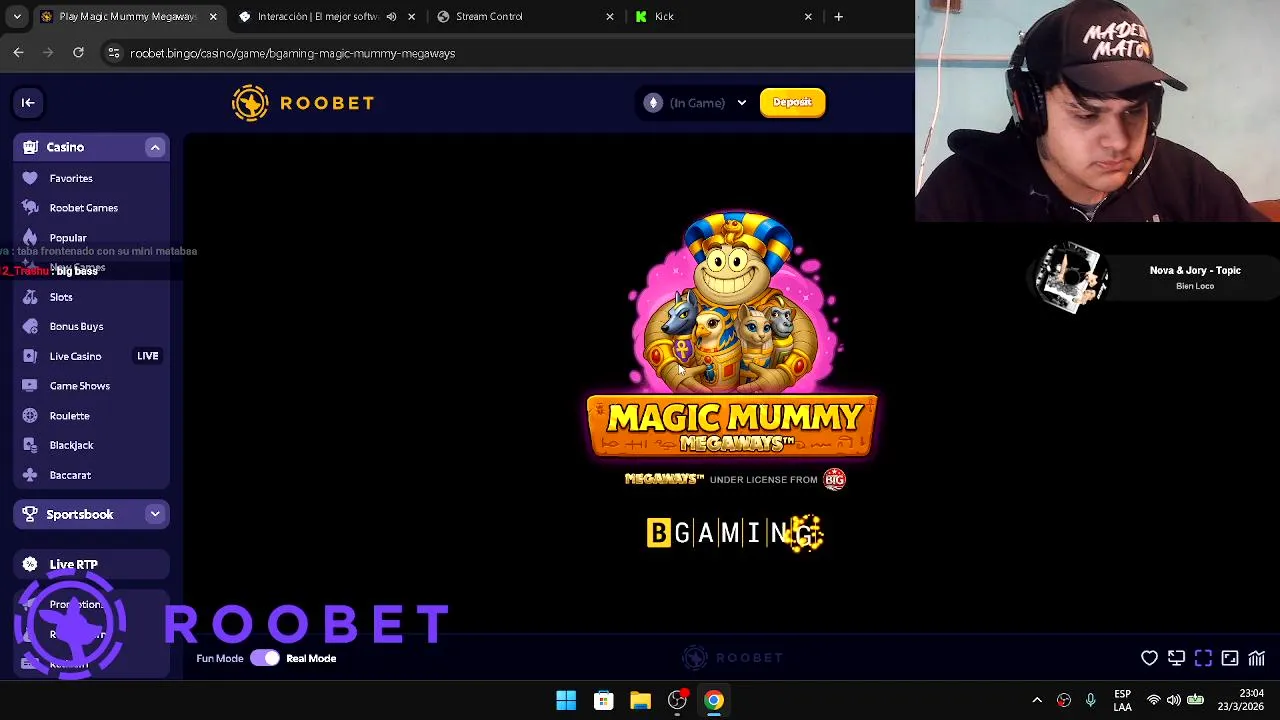Image resolution: width=1280 pixels, height=720 pixels.
Task: Click the Sportsbook trophy icon
Action: point(30,514)
